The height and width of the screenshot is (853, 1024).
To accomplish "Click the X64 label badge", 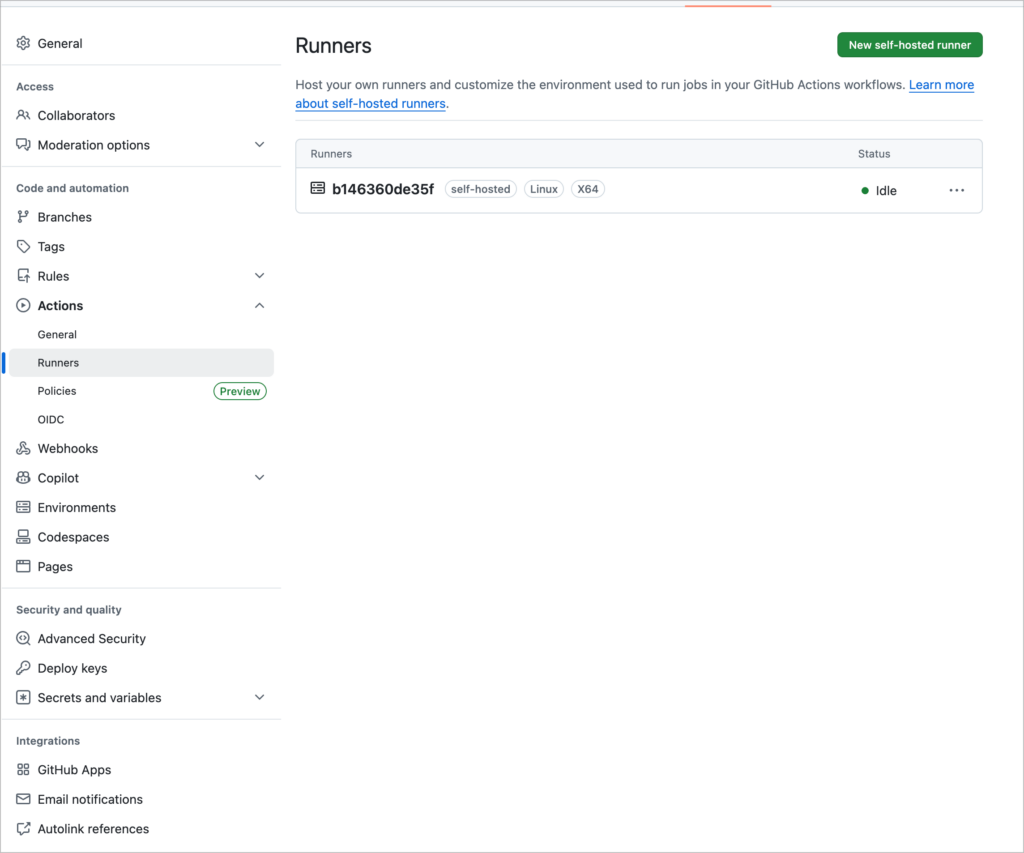I will 588,189.
